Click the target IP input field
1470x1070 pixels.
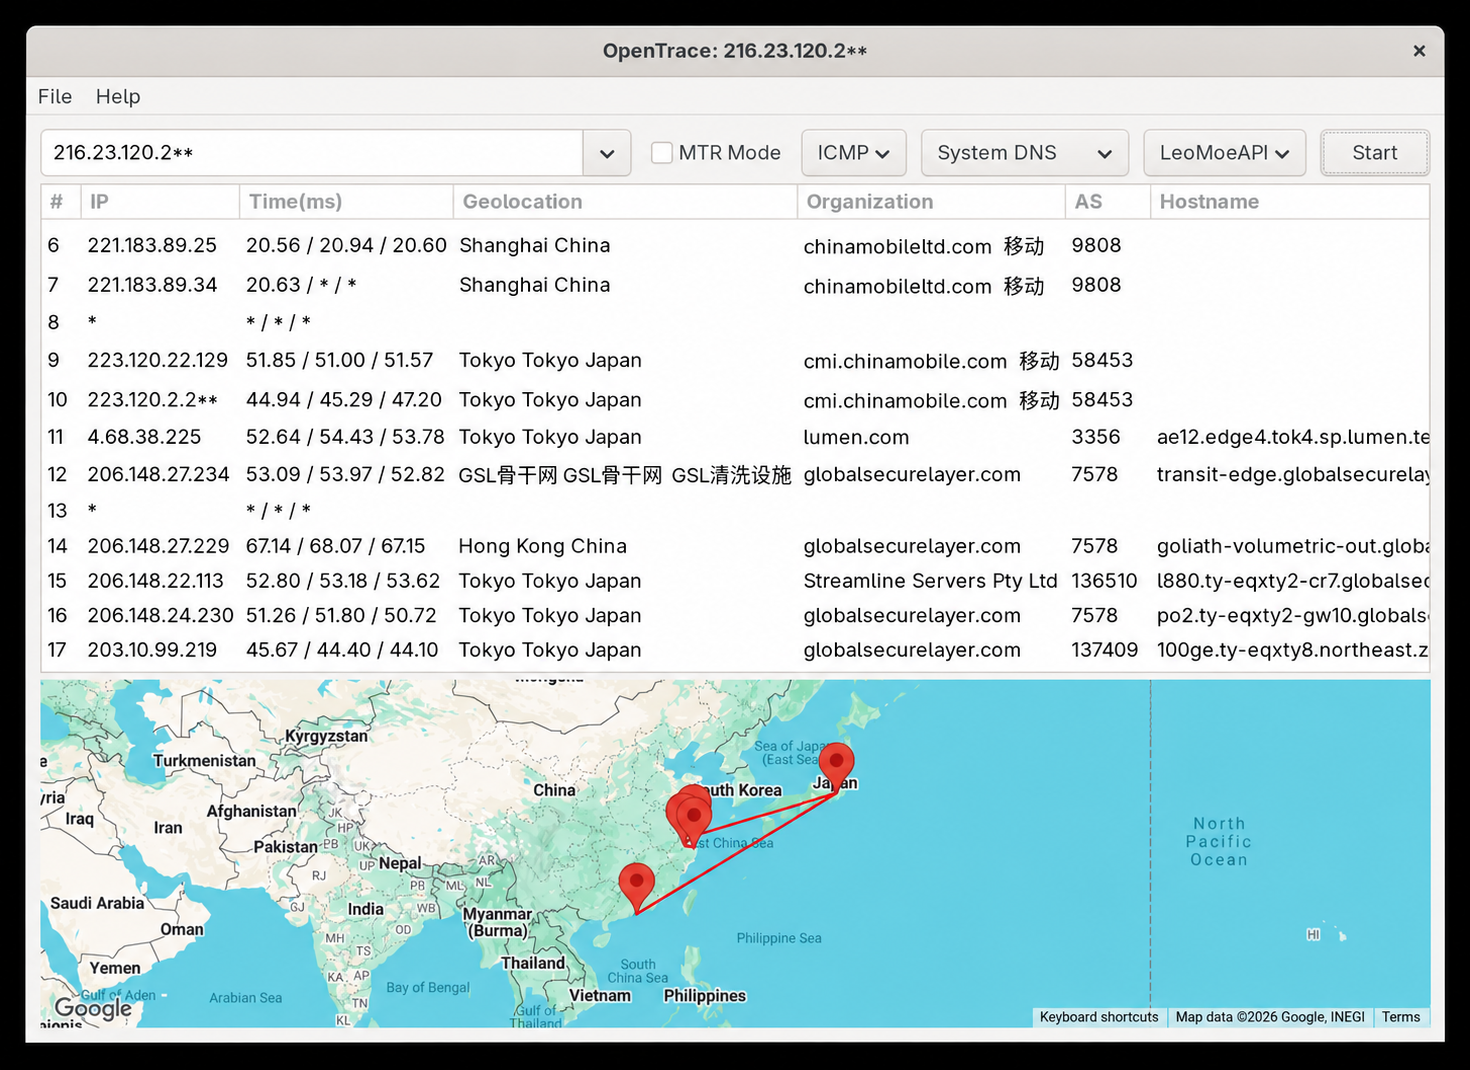coord(312,153)
